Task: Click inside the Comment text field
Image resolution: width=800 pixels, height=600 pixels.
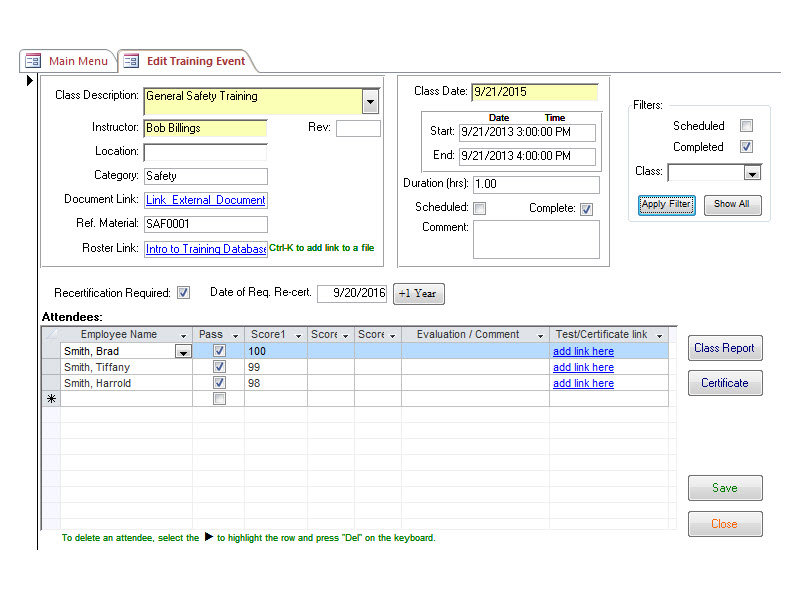Action: (536, 240)
